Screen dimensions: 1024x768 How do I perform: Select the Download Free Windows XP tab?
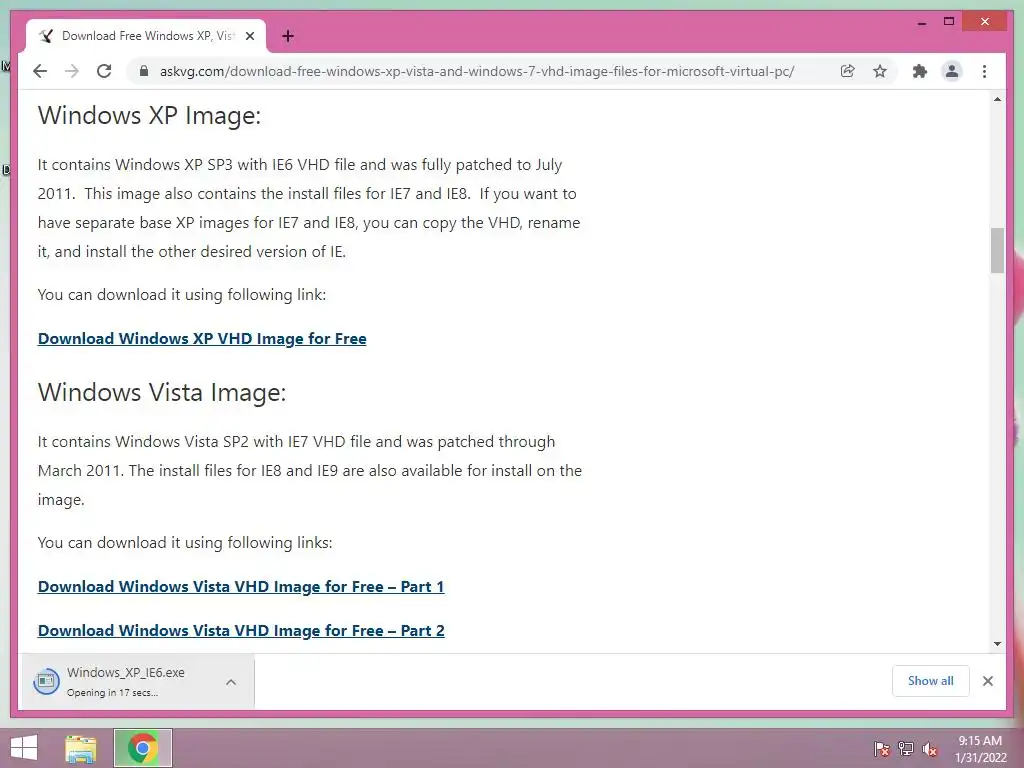pyautogui.click(x=146, y=36)
